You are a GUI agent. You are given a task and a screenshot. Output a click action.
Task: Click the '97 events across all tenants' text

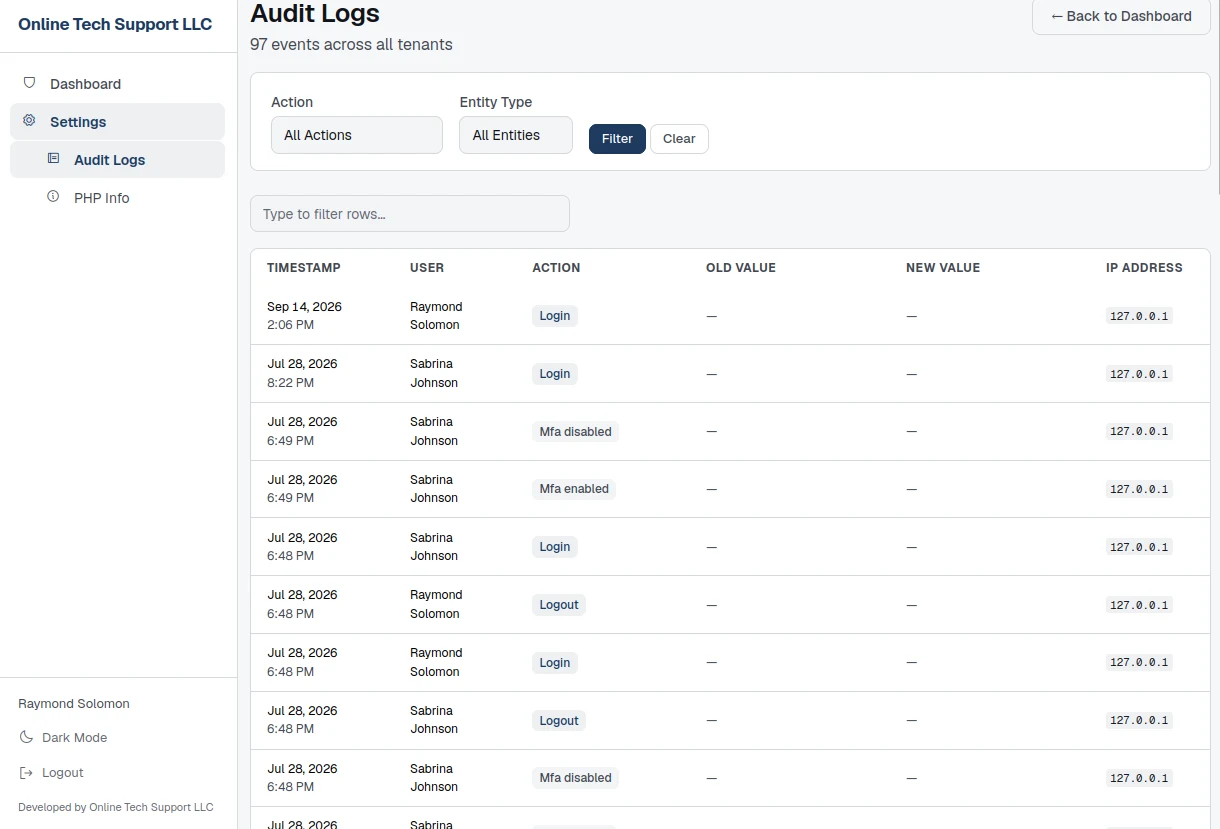click(351, 44)
